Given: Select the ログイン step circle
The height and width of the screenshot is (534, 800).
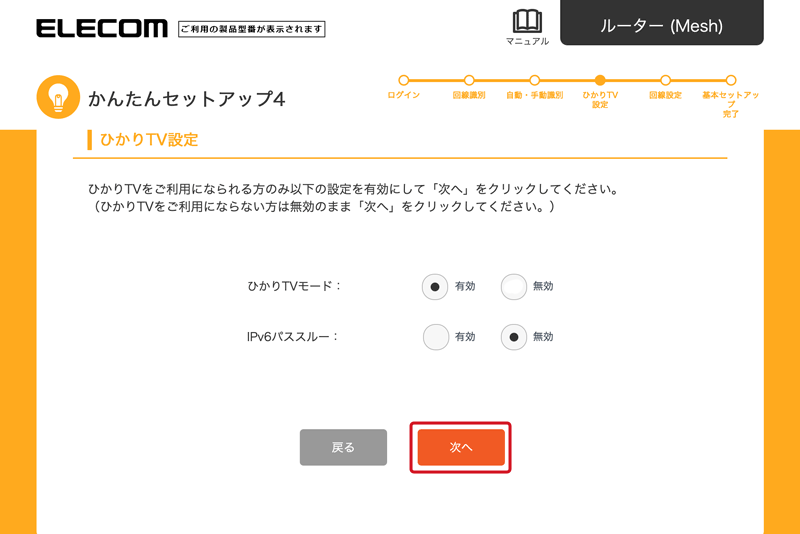Looking at the screenshot, I should [404, 80].
